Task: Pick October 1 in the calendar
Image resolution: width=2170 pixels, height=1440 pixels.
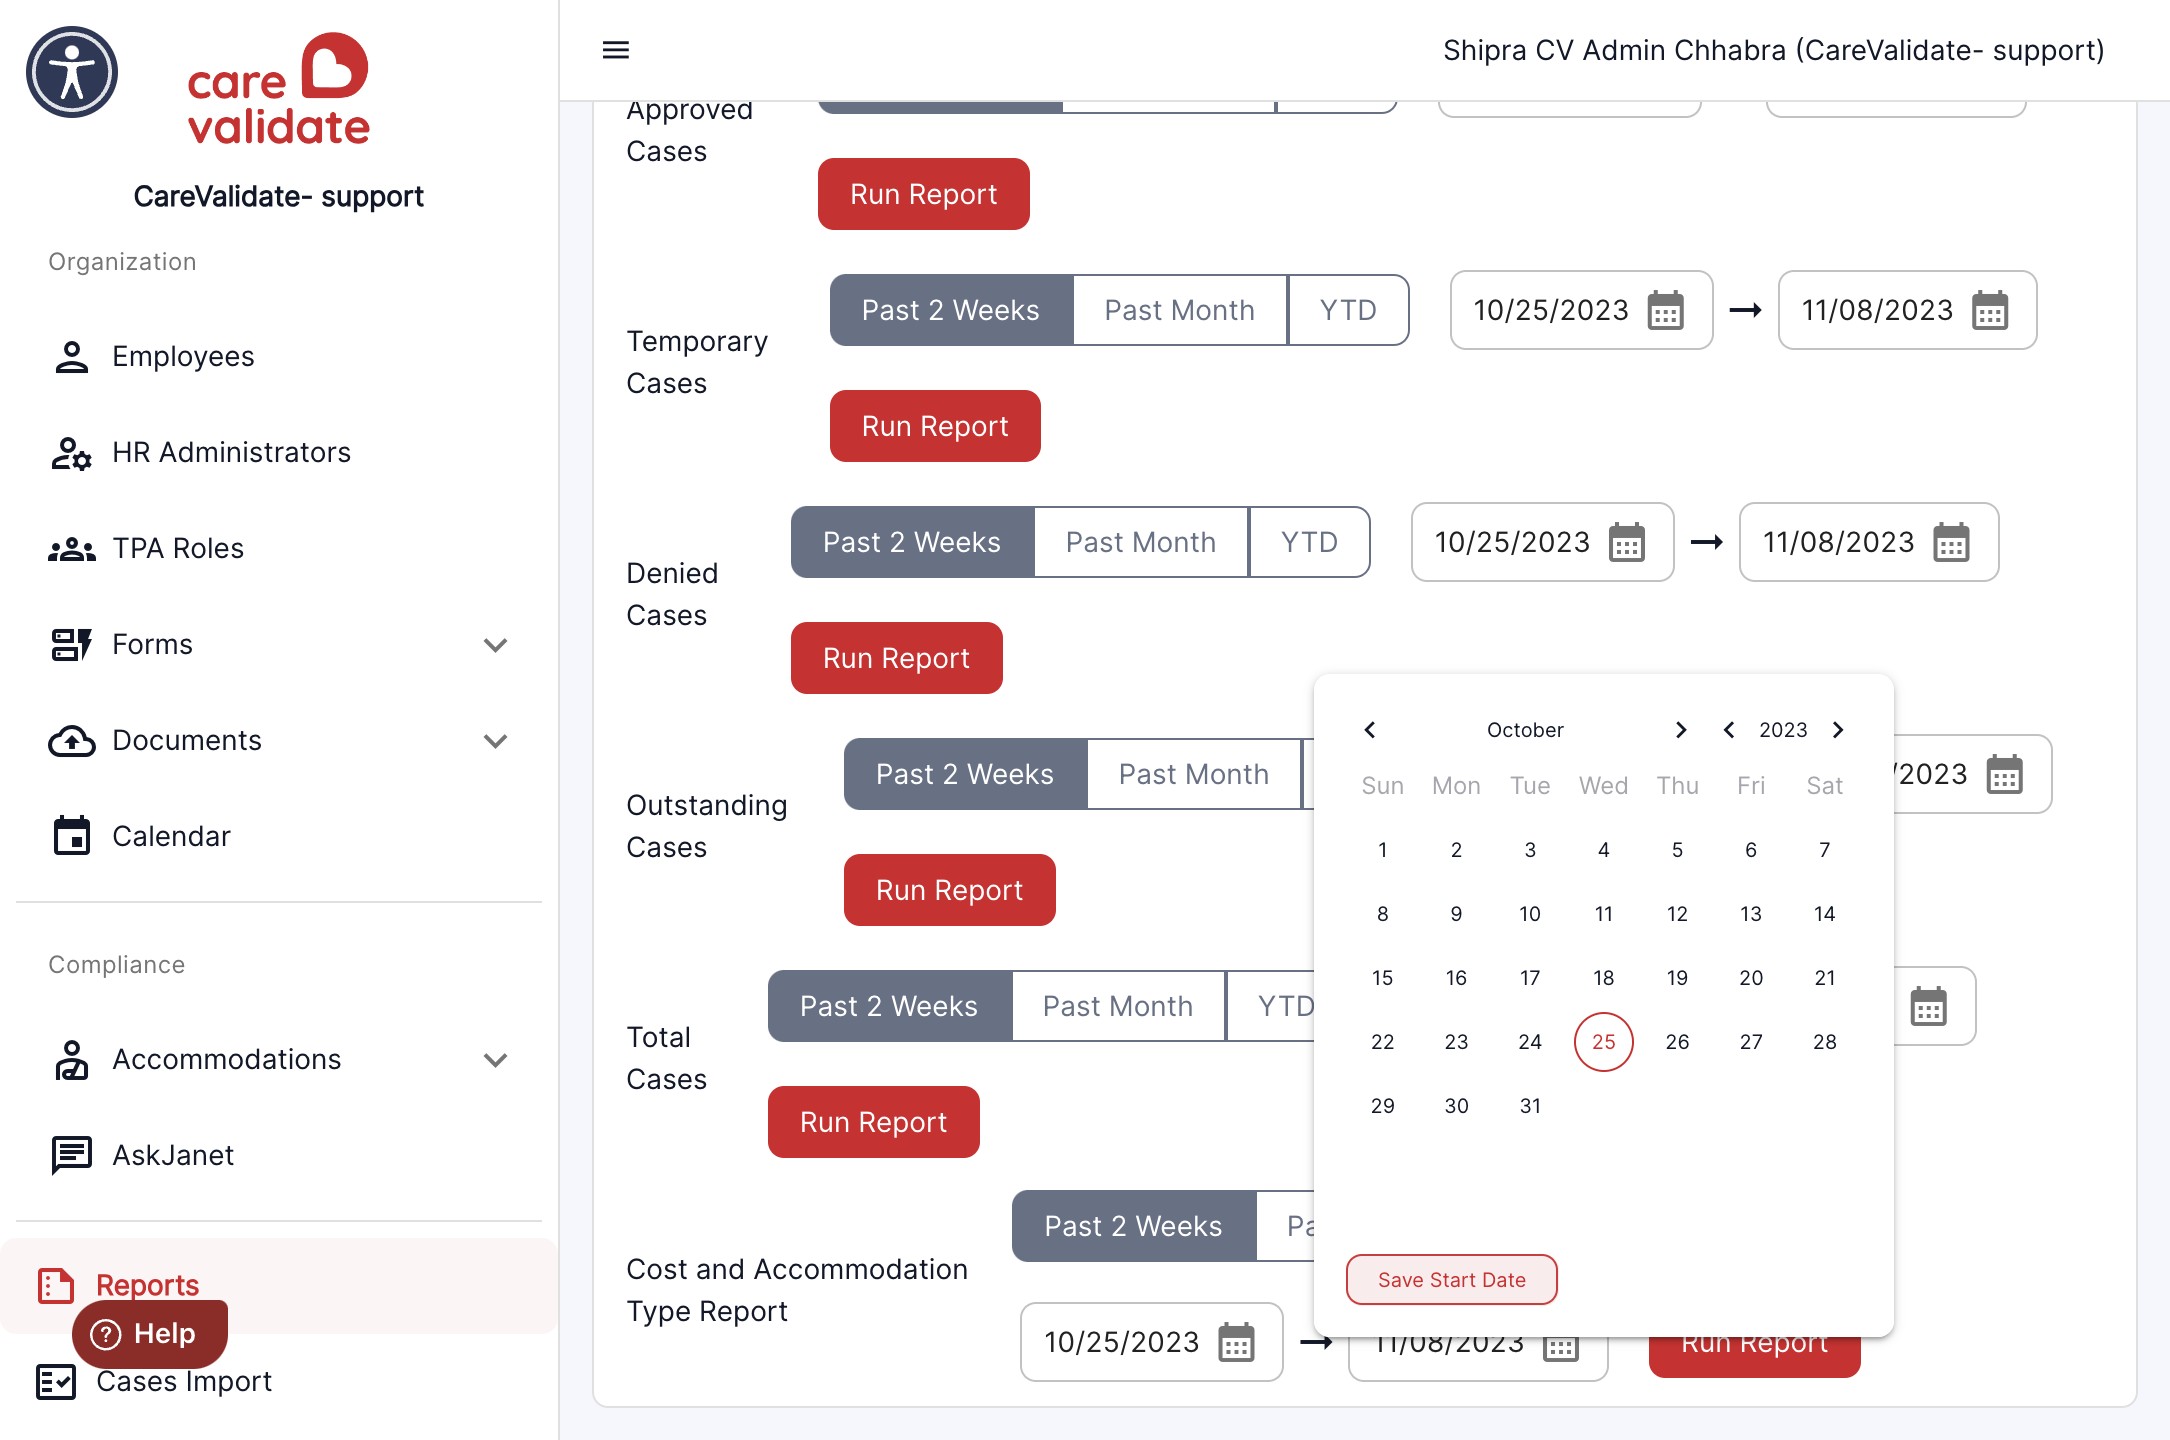Action: (1383, 850)
